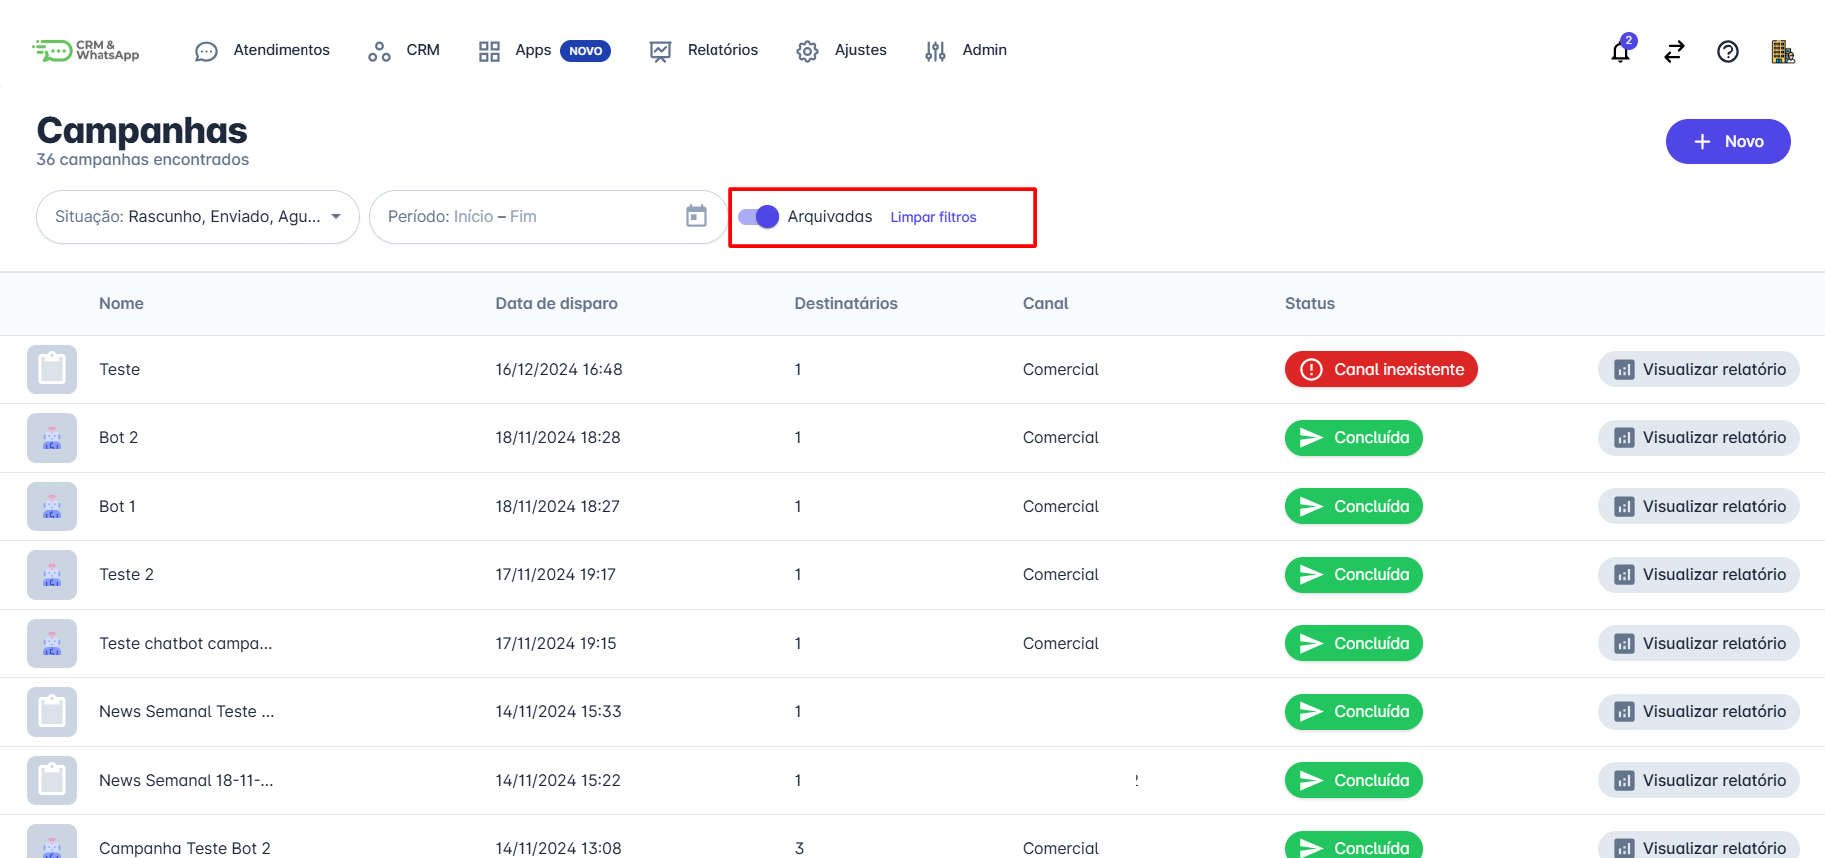
Task: Click the swap arrows icon in header
Action: pos(1674,52)
